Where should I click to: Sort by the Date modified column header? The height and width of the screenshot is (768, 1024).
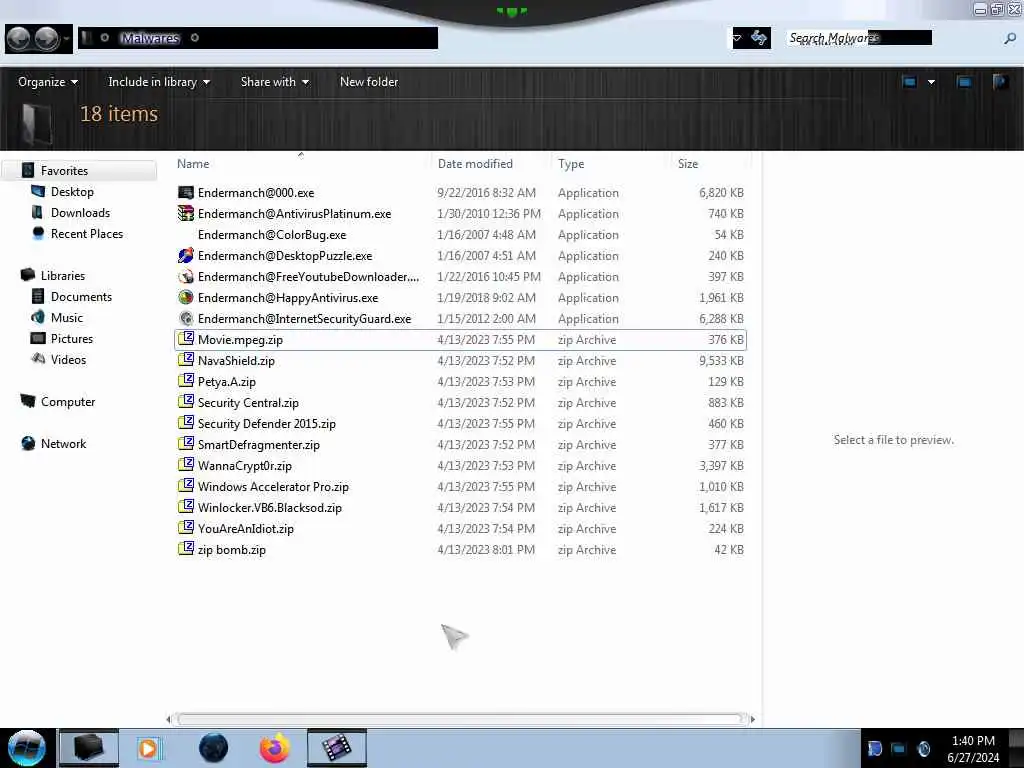click(x=475, y=164)
